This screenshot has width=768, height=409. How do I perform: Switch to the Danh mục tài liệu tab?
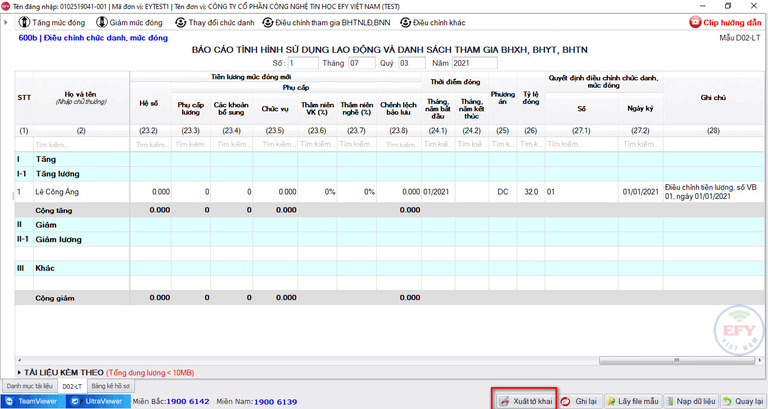point(29,386)
